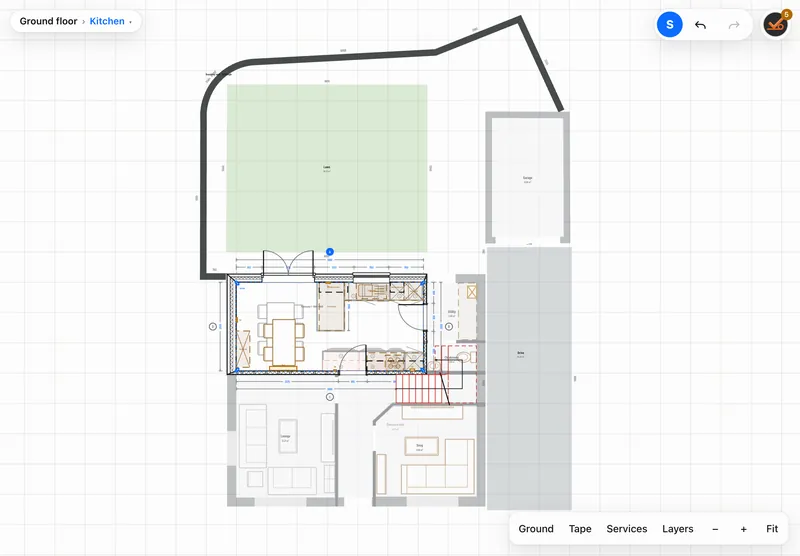Select the dark garden boundary wall
Viewport: 800px width, 556px height.
203,194
